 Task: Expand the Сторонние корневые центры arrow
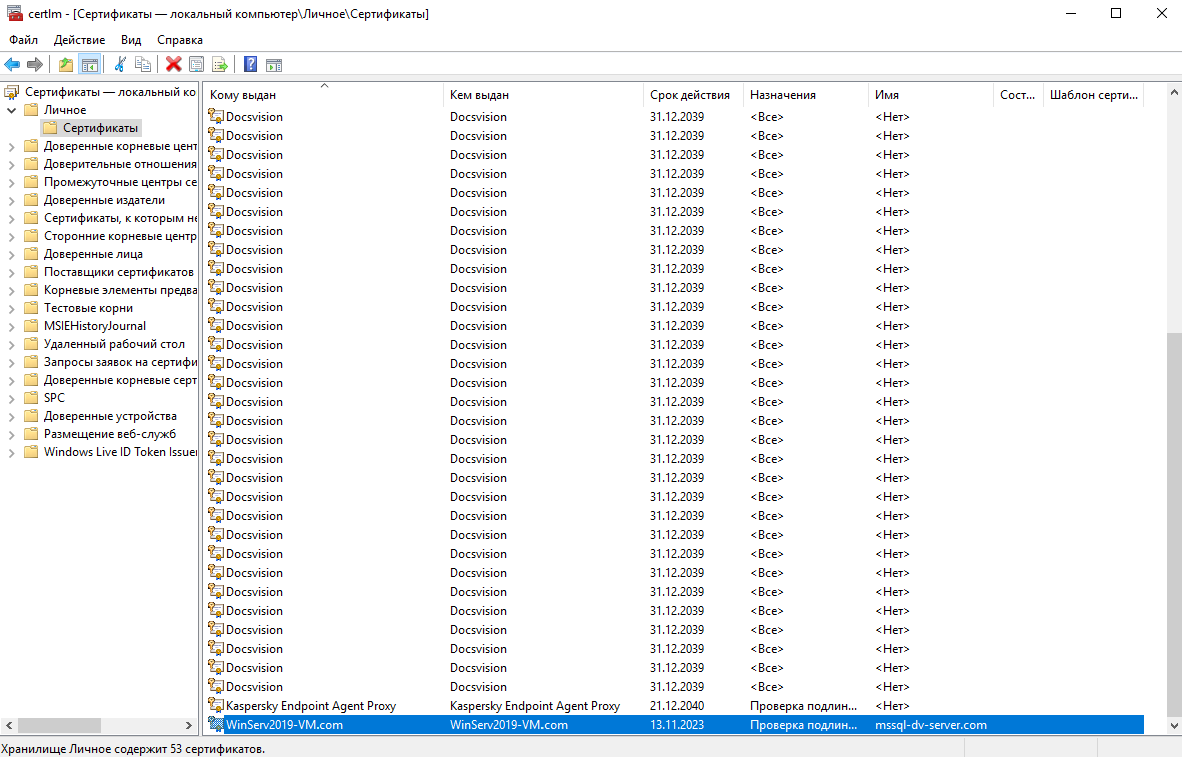pyautogui.click(x=11, y=236)
